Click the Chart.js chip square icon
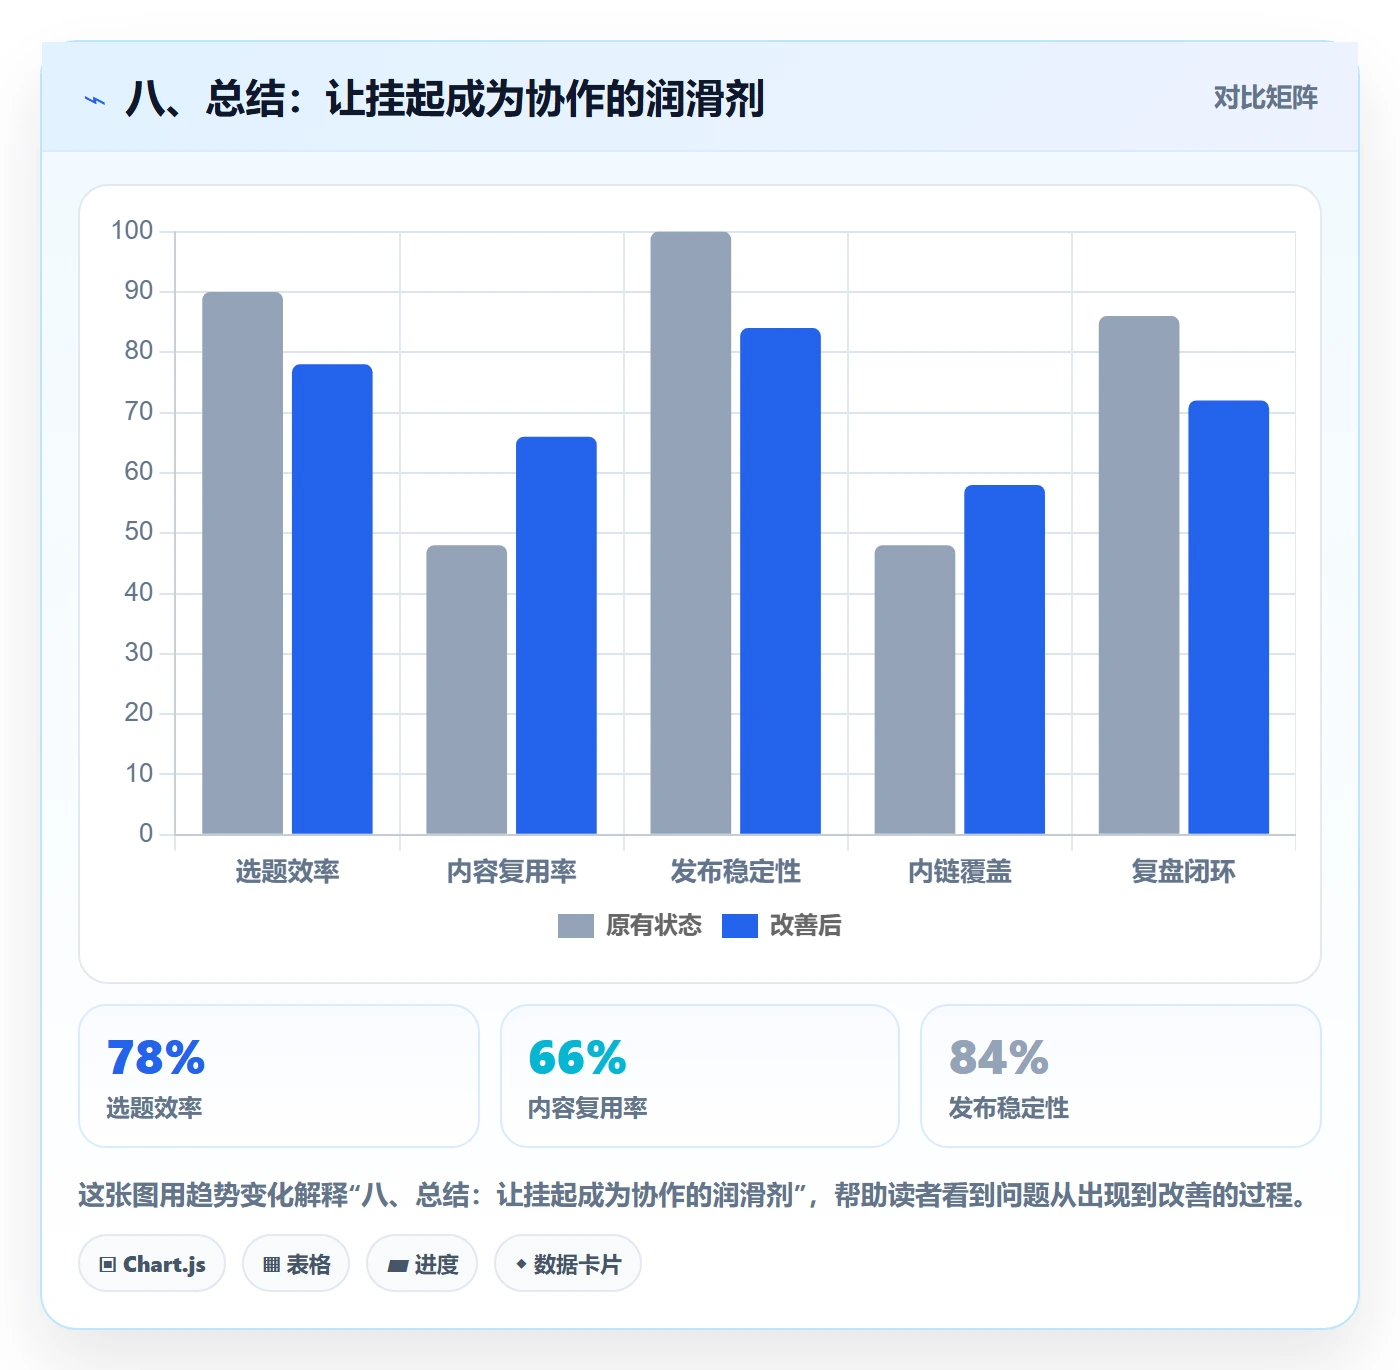 tap(108, 1265)
